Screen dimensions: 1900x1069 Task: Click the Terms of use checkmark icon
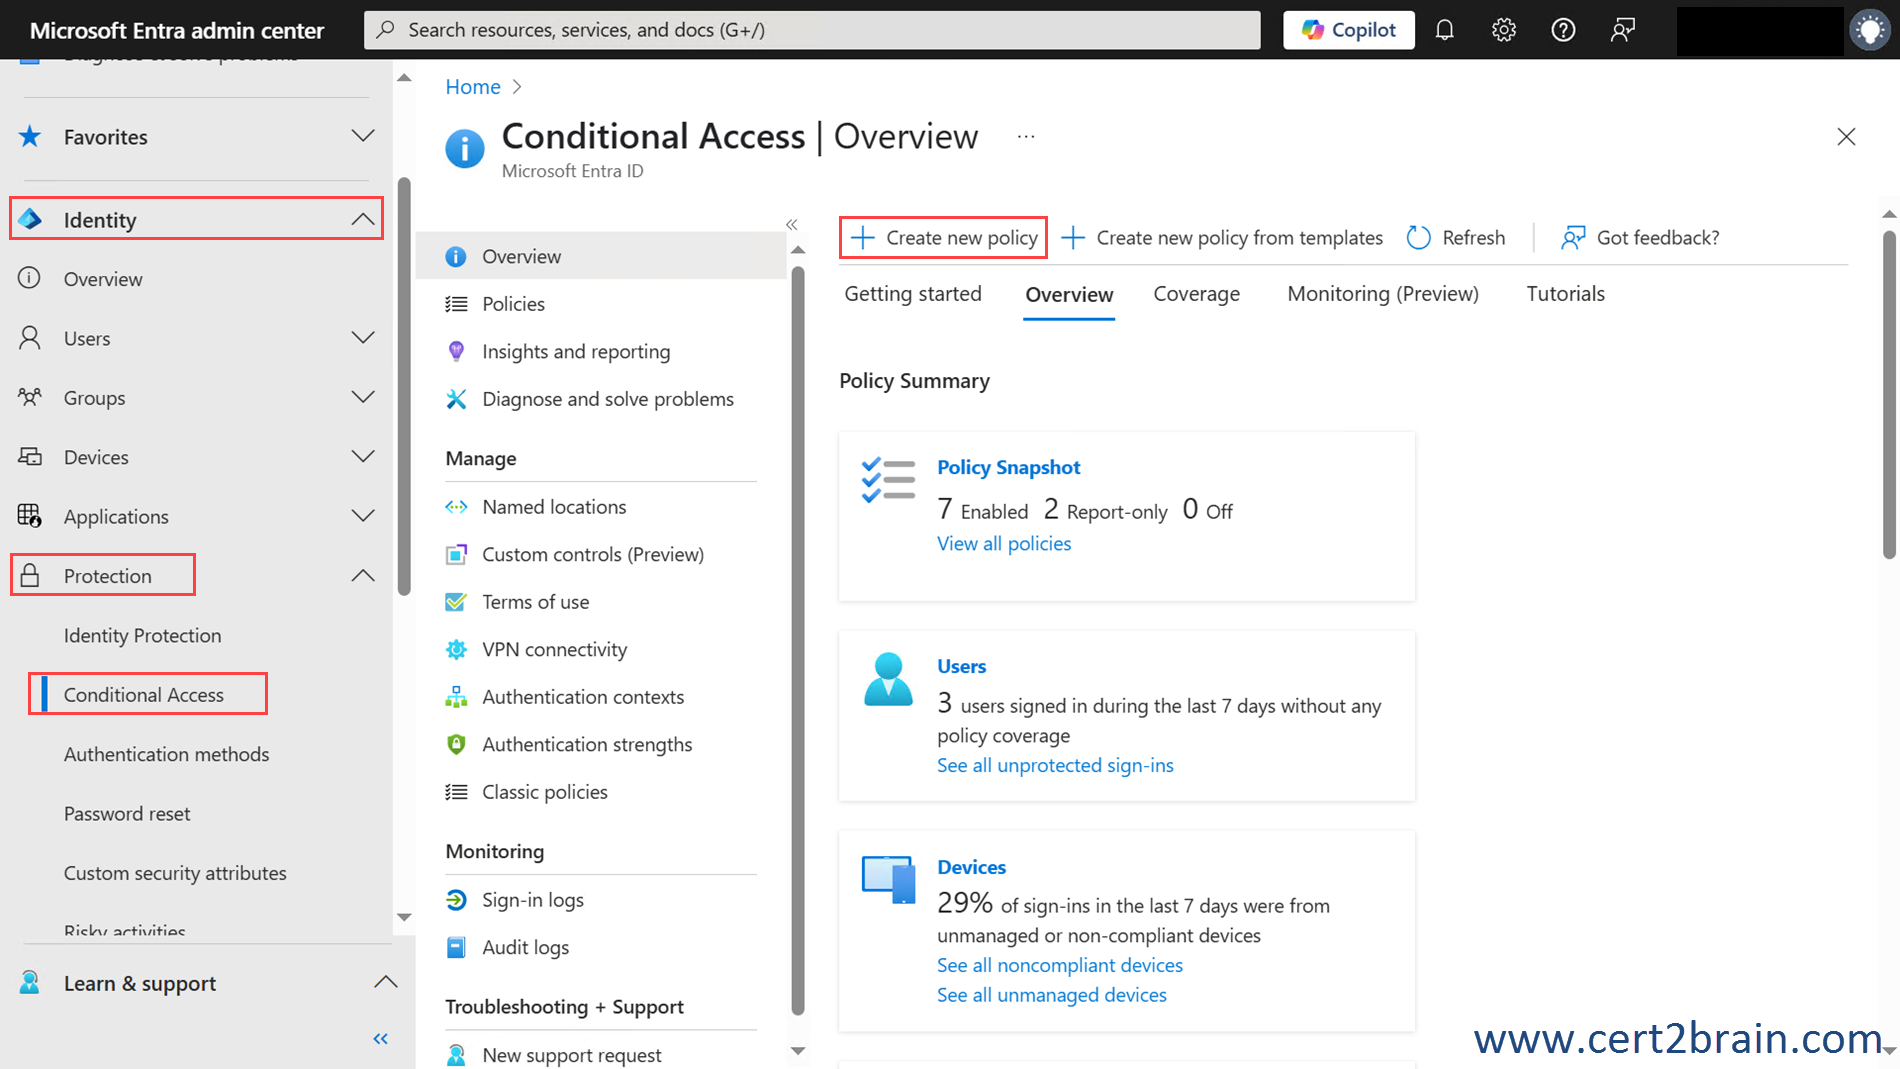coord(456,602)
